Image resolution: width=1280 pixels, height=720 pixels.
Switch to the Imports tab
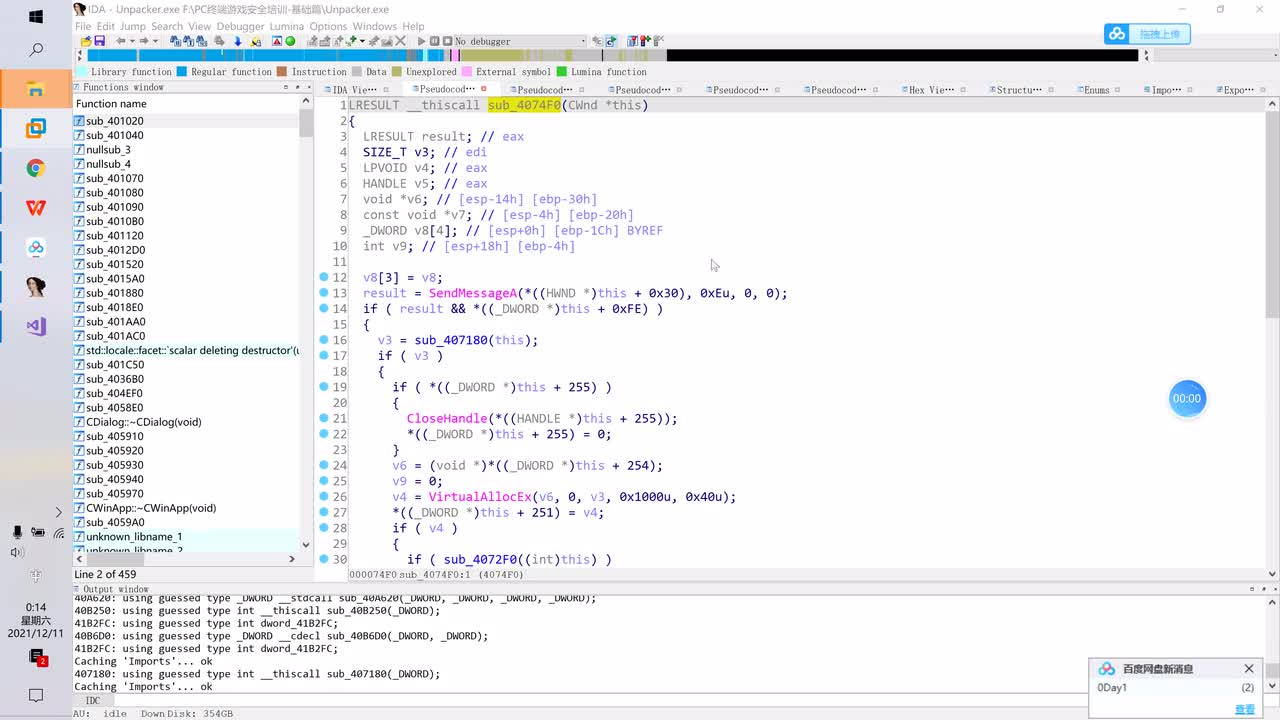(x=1166, y=90)
